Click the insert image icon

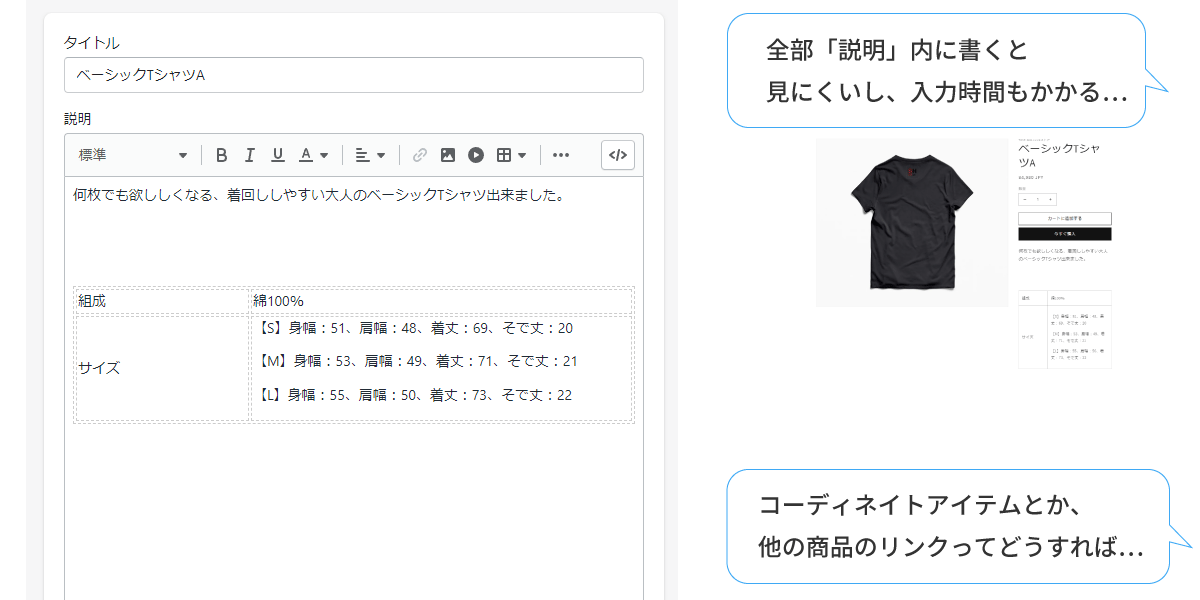pos(448,155)
